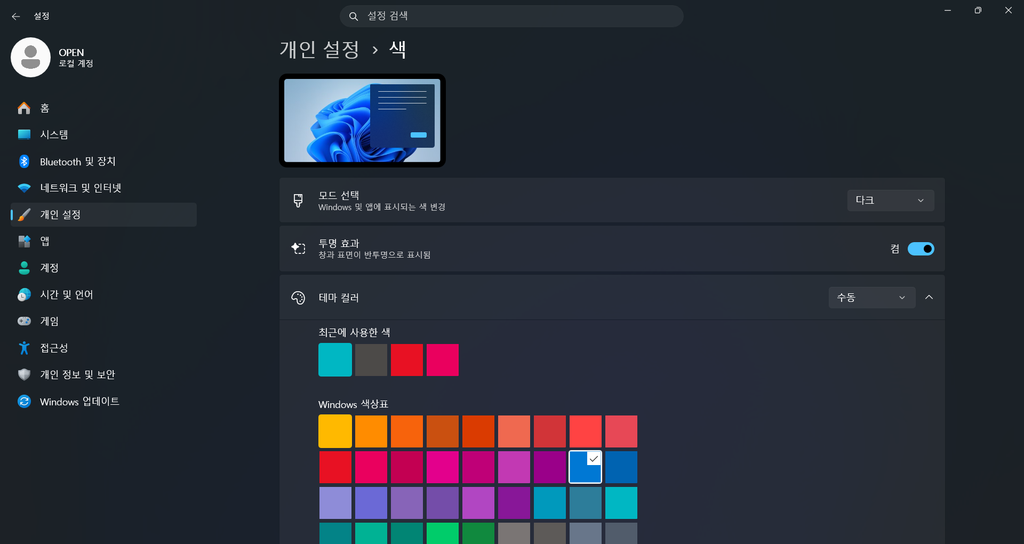Minimize the Settings window
The height and width of the screenshot is (544, 1024).
point(947,10)
